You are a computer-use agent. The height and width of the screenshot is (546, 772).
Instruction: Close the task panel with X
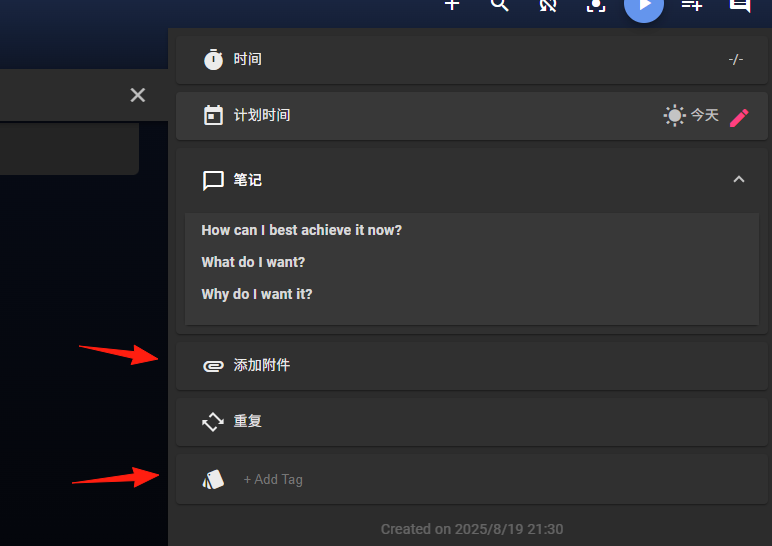(x=138, y=95)
